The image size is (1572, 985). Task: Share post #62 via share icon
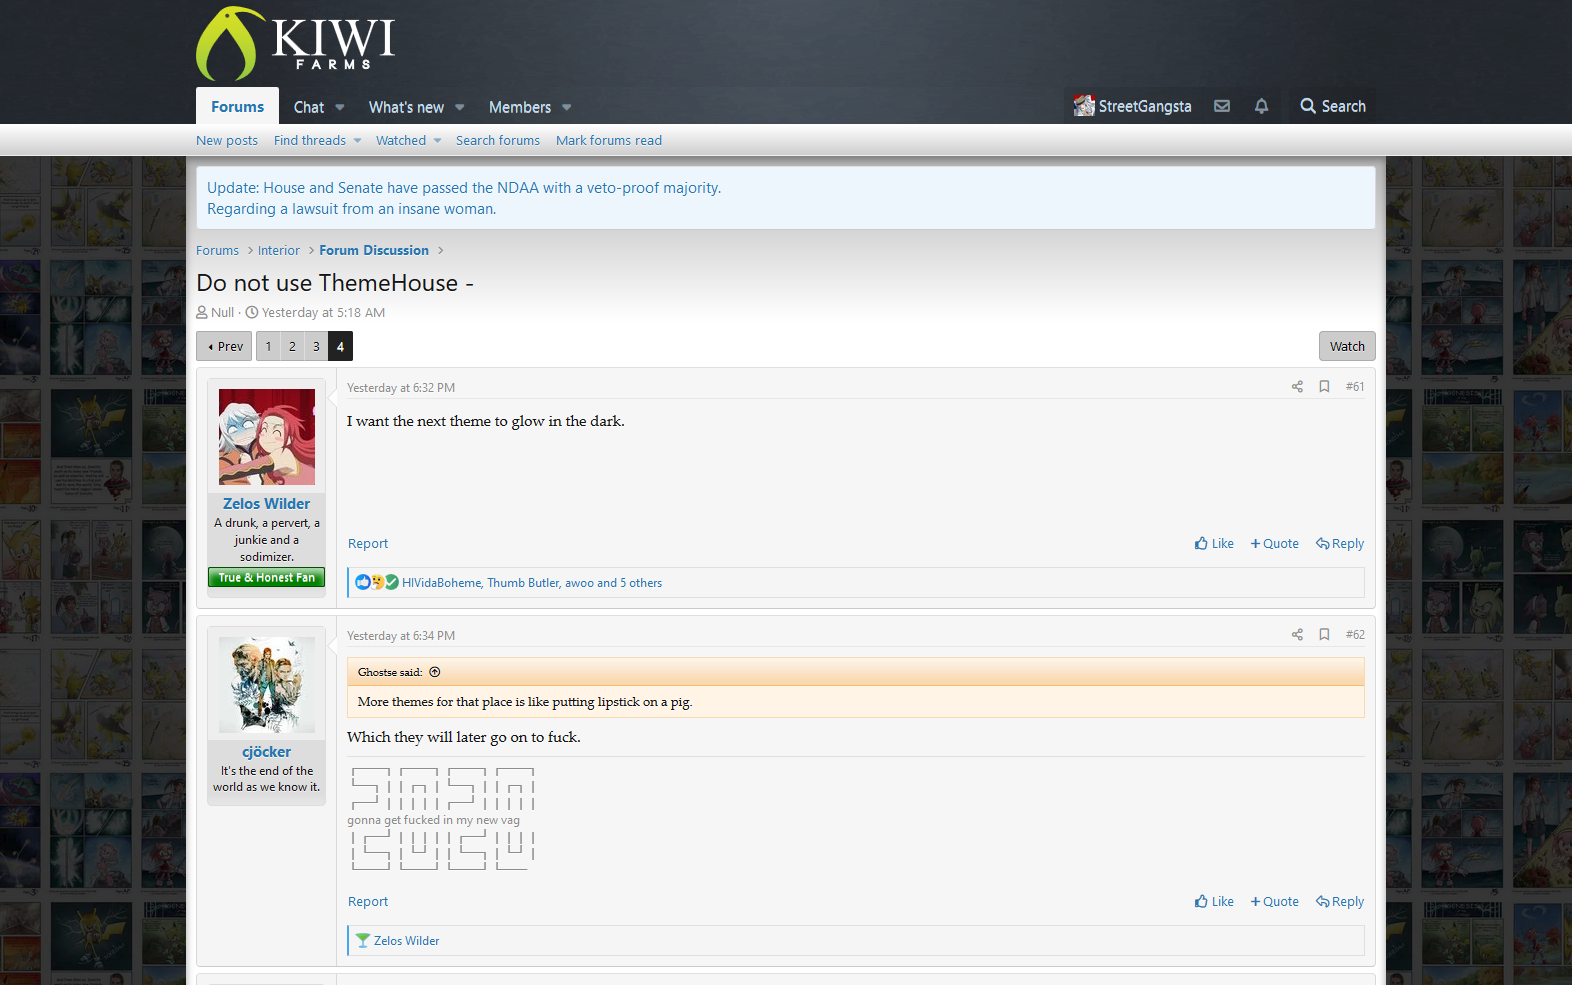[x=1297, y=635]
